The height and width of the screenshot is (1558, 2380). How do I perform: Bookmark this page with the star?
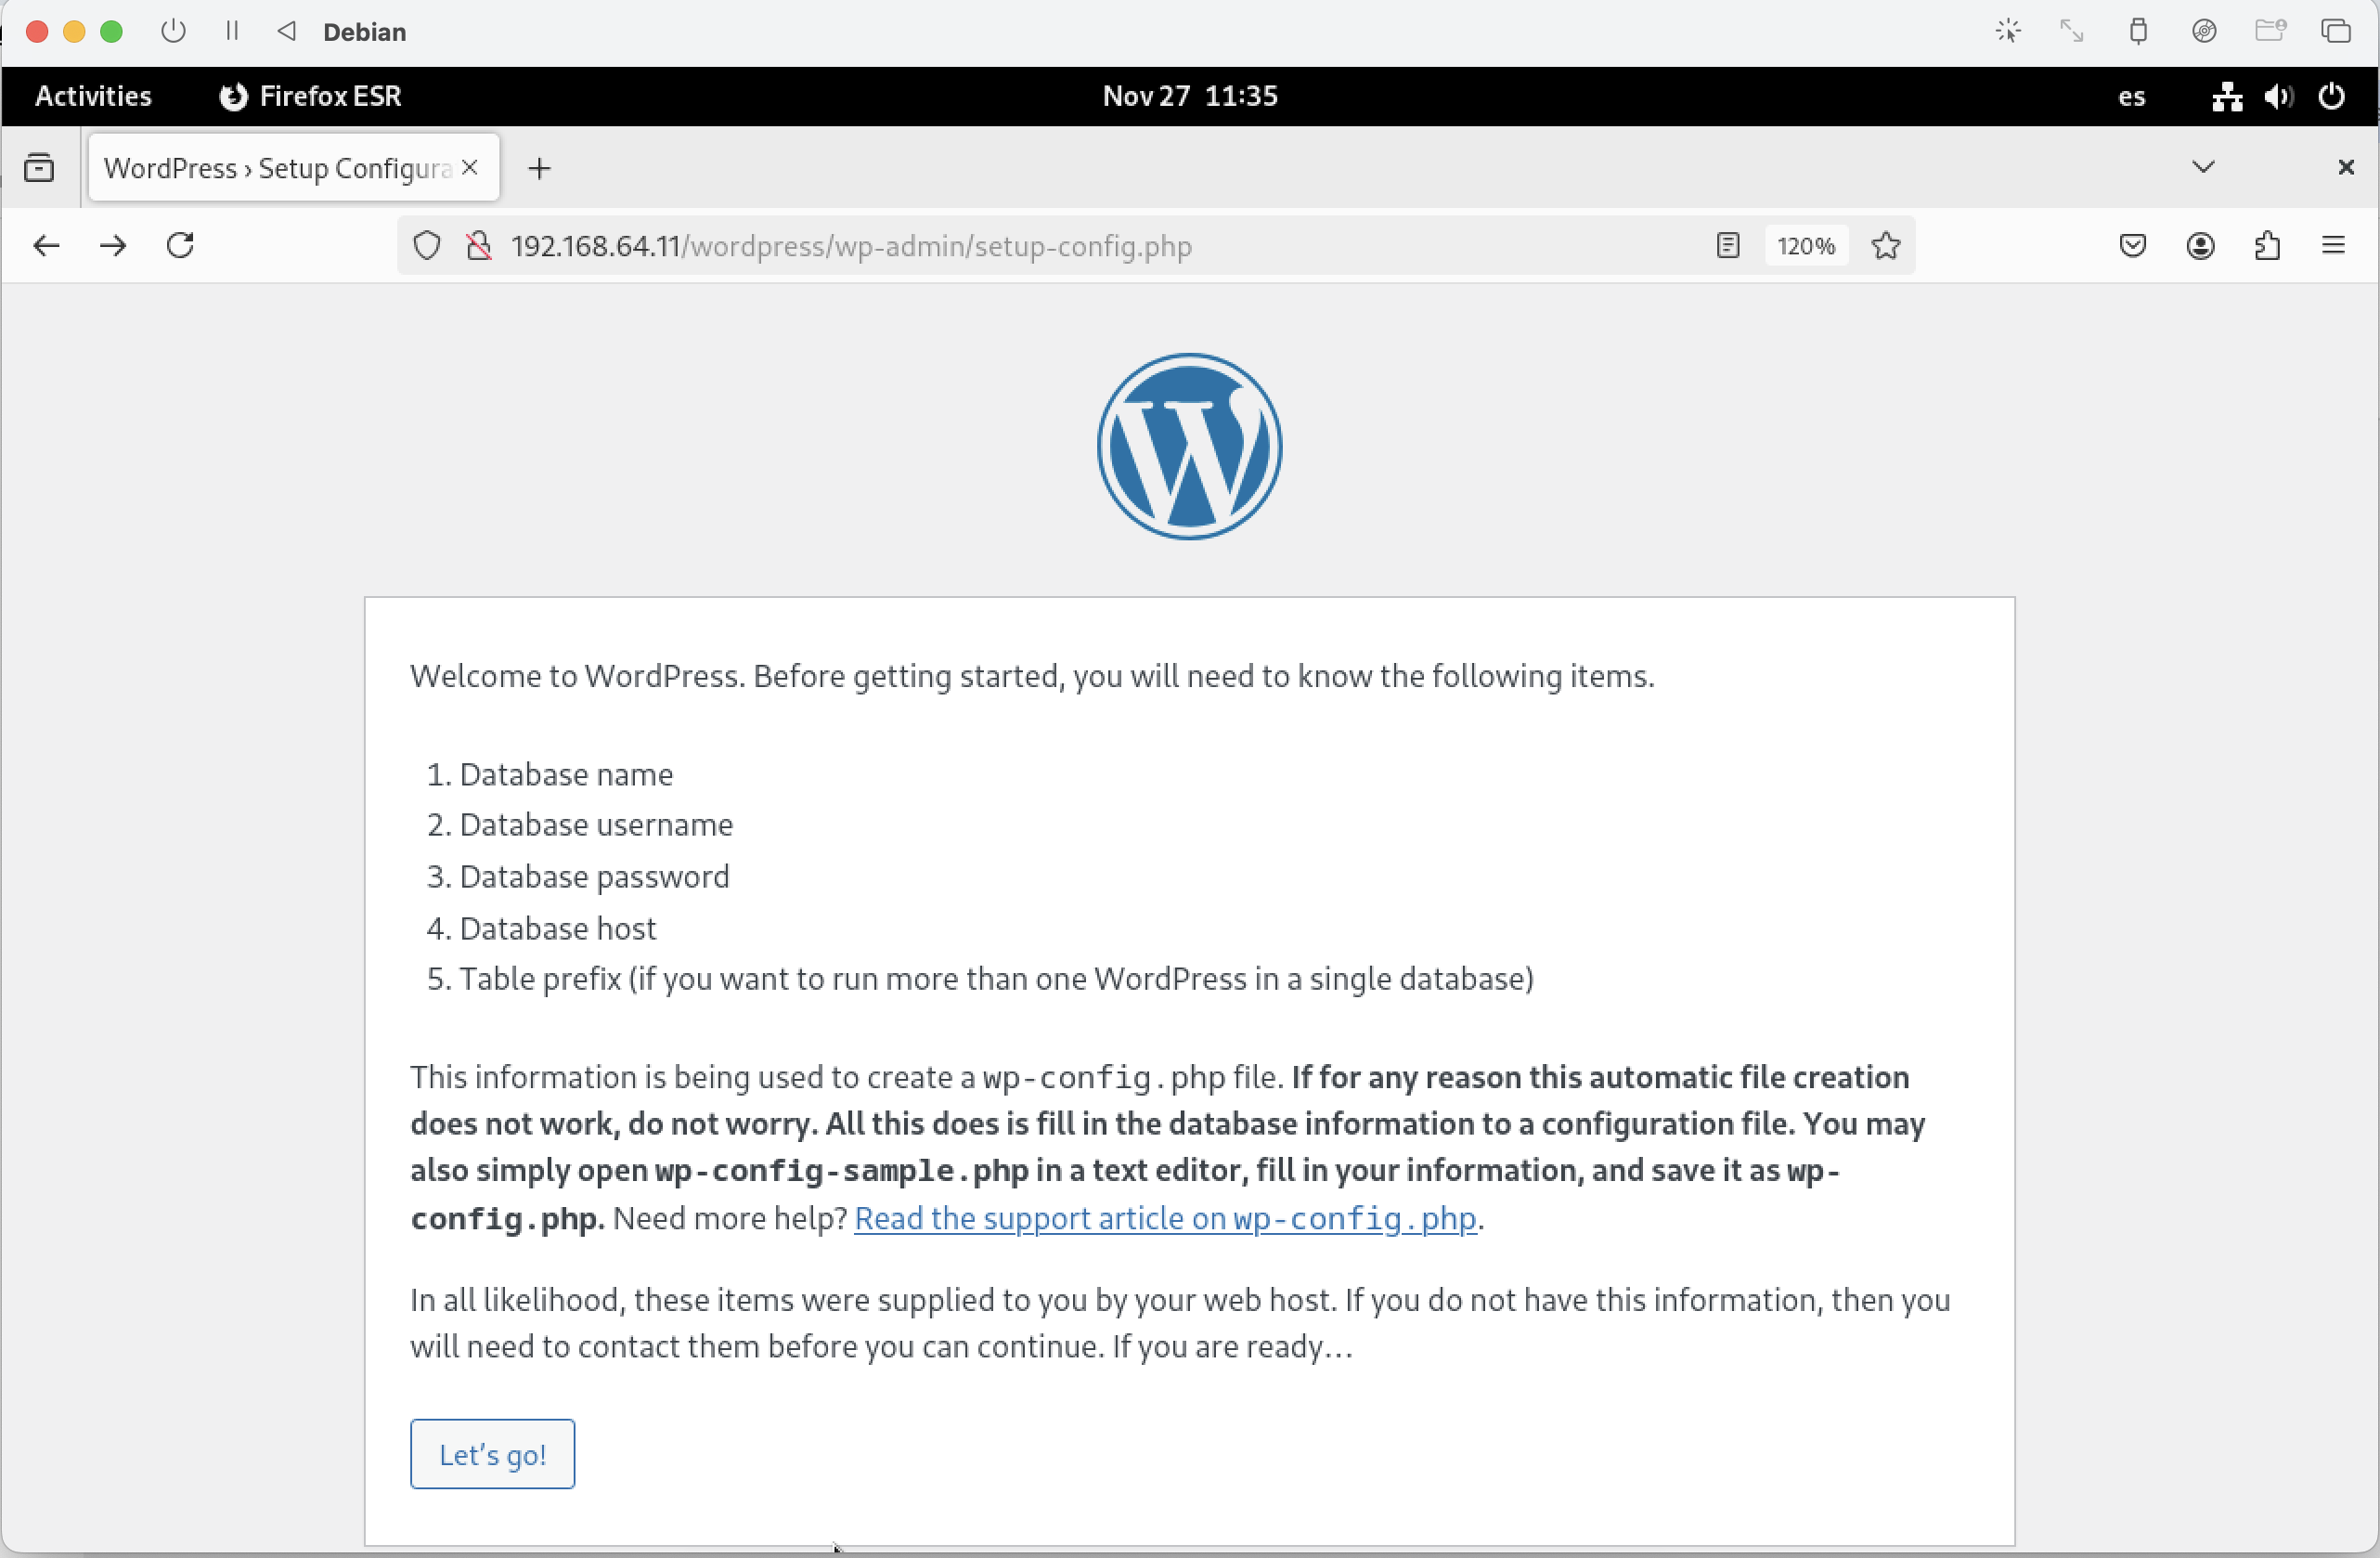click(1886, 246)
